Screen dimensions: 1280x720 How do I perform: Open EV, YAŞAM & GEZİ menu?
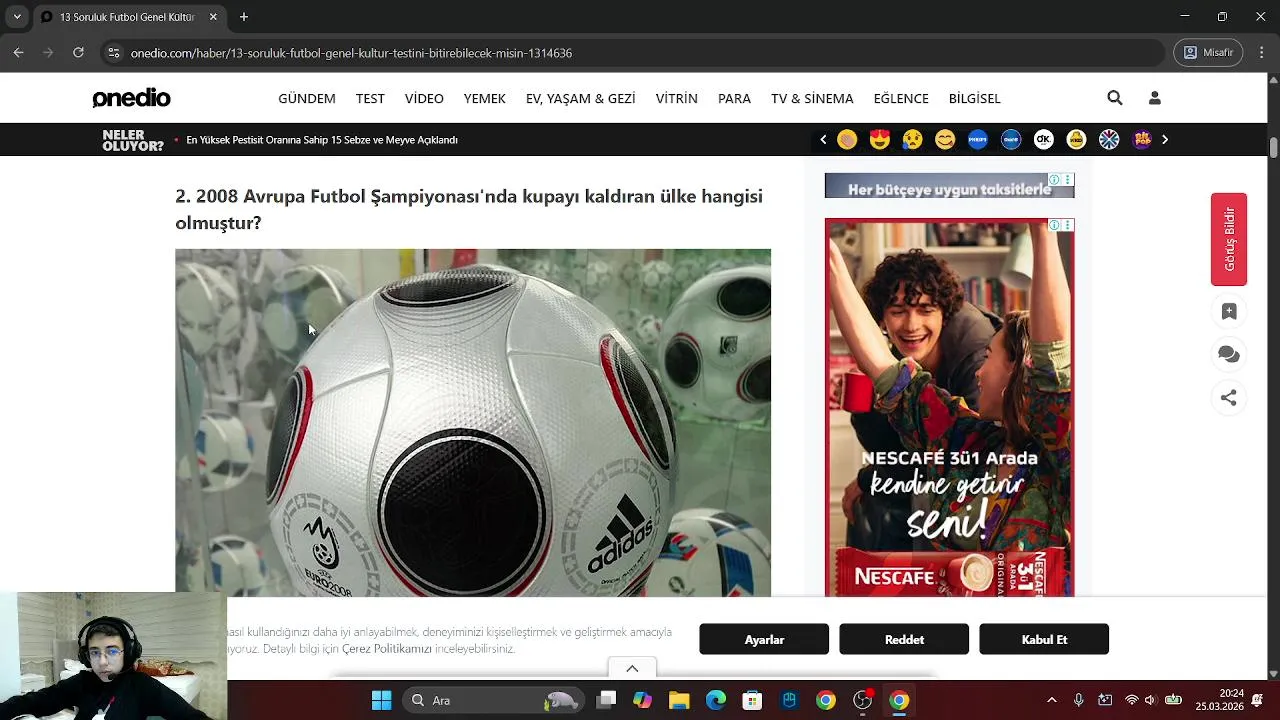click(x=581, y=98)
